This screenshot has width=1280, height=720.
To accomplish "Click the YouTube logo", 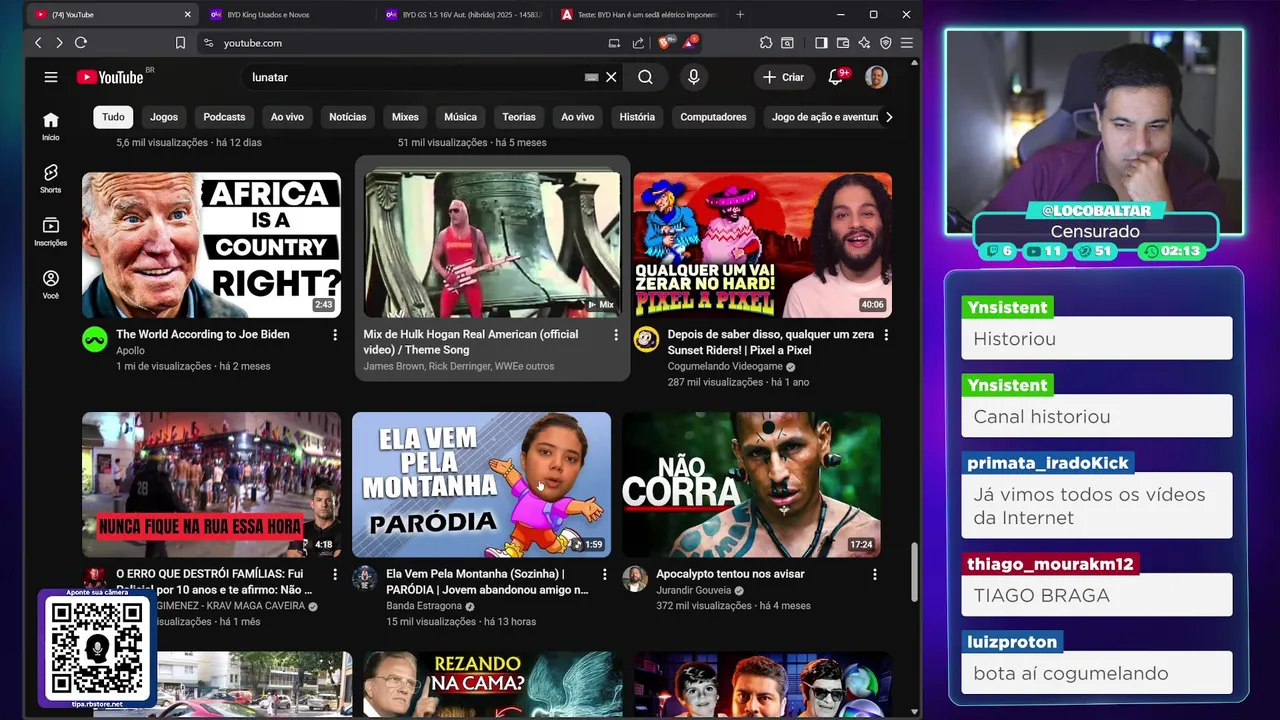I will point(110,77).
